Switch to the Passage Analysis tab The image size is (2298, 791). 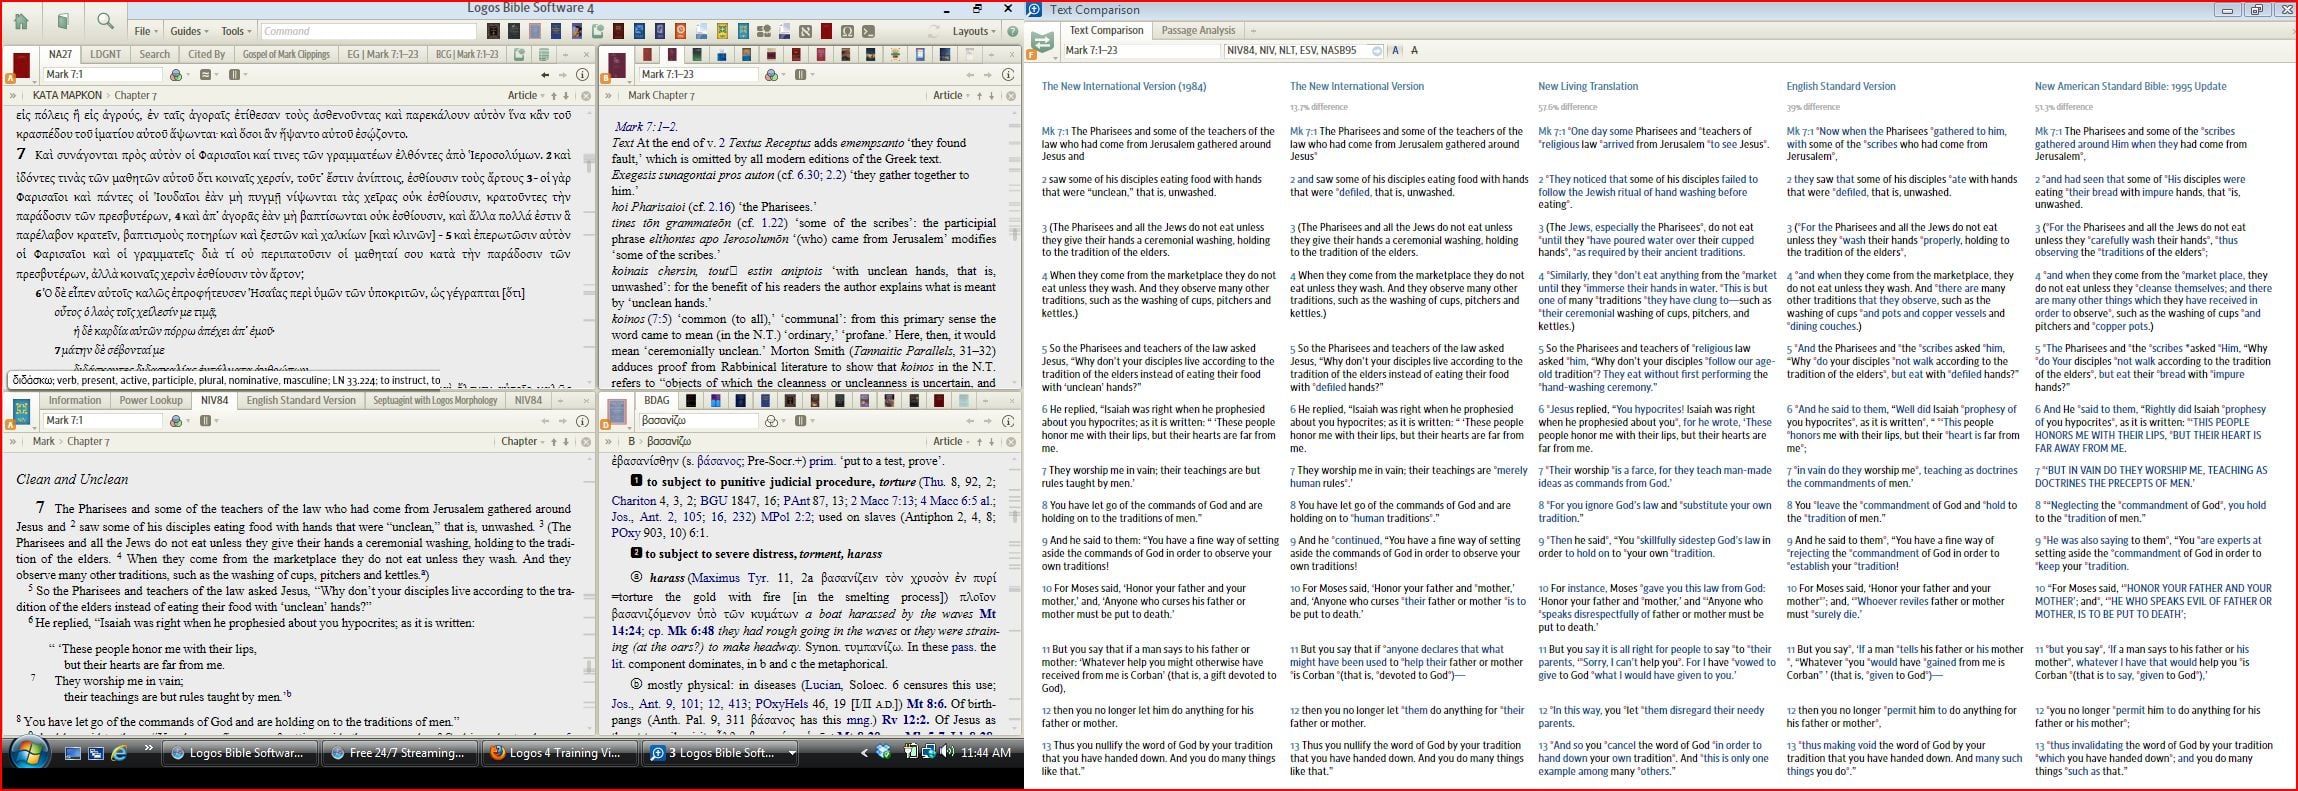point(1198,31)
